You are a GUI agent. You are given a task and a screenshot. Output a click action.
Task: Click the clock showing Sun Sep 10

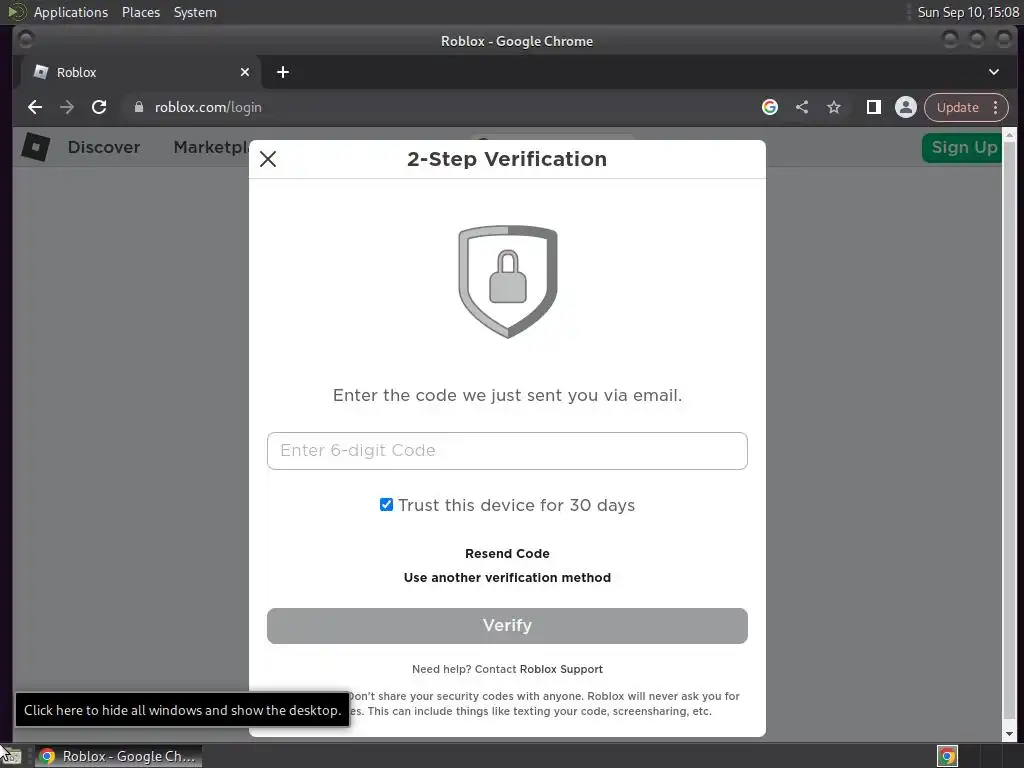click(968, 12)
